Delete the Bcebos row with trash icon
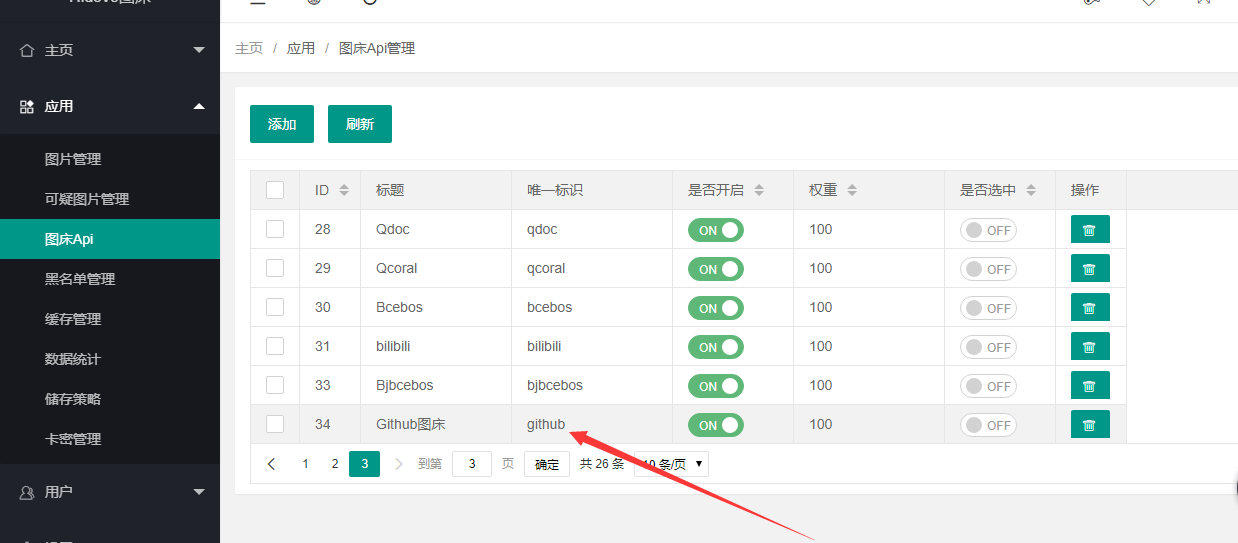The width and height of the screenshot is (1238, 543). coord(1090,308)
